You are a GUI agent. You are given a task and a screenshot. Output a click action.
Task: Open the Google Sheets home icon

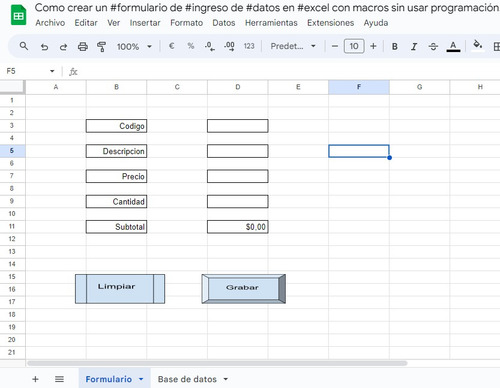pyautogui.click(x=18, y=15)
